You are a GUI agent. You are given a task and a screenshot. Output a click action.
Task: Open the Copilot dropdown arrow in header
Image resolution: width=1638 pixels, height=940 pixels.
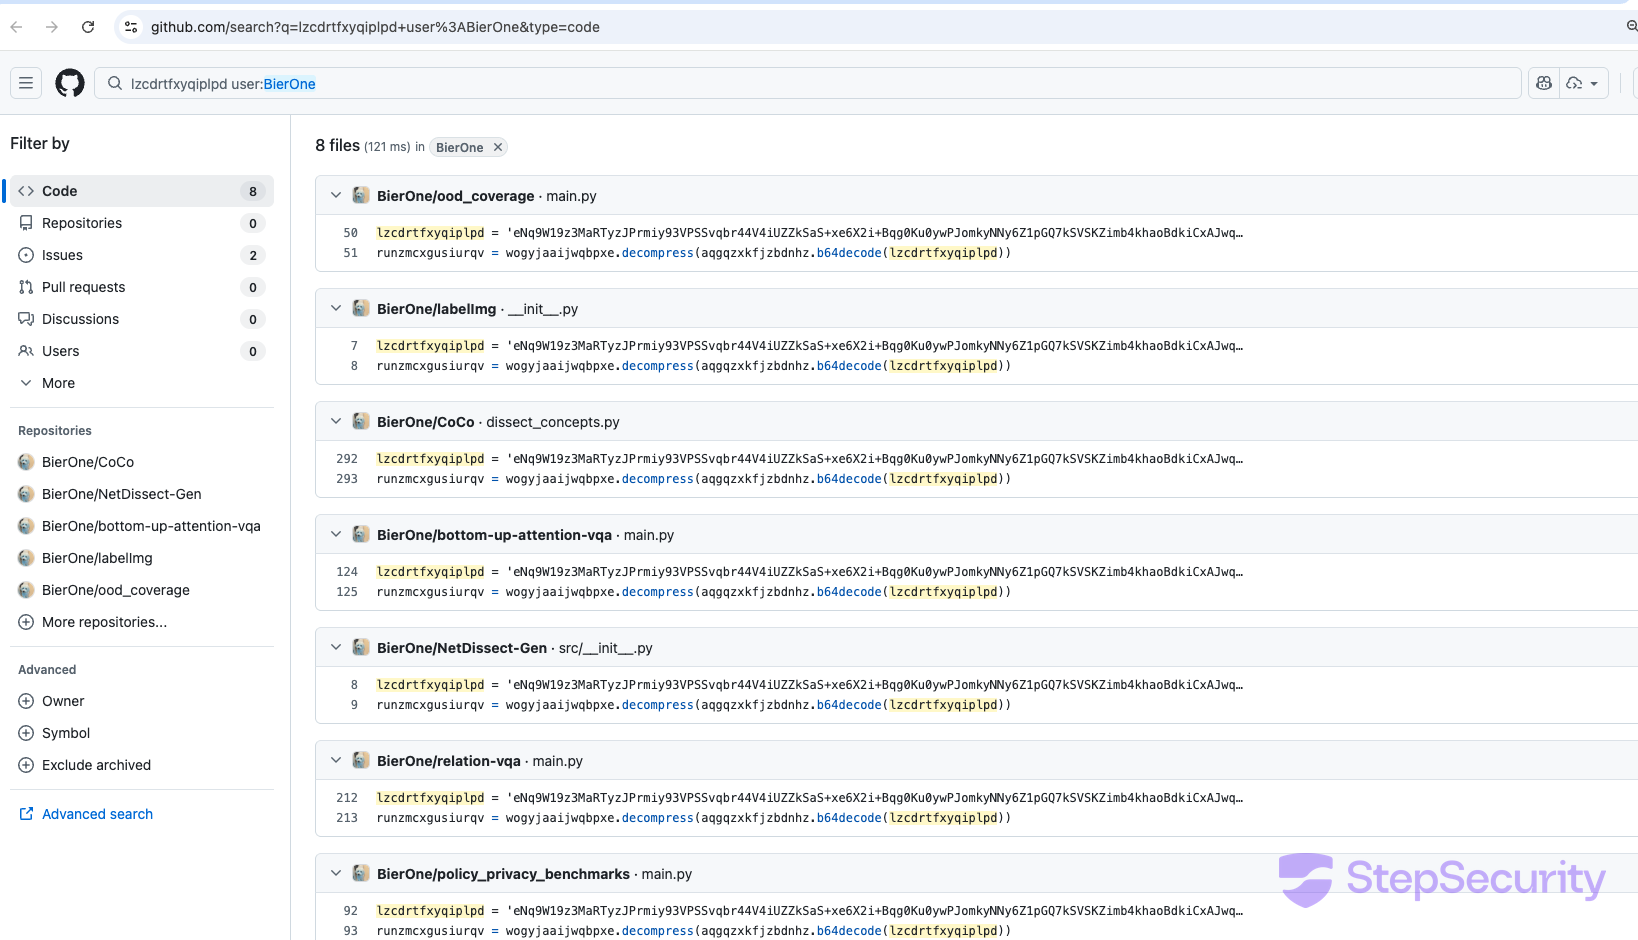(1585, 83)
